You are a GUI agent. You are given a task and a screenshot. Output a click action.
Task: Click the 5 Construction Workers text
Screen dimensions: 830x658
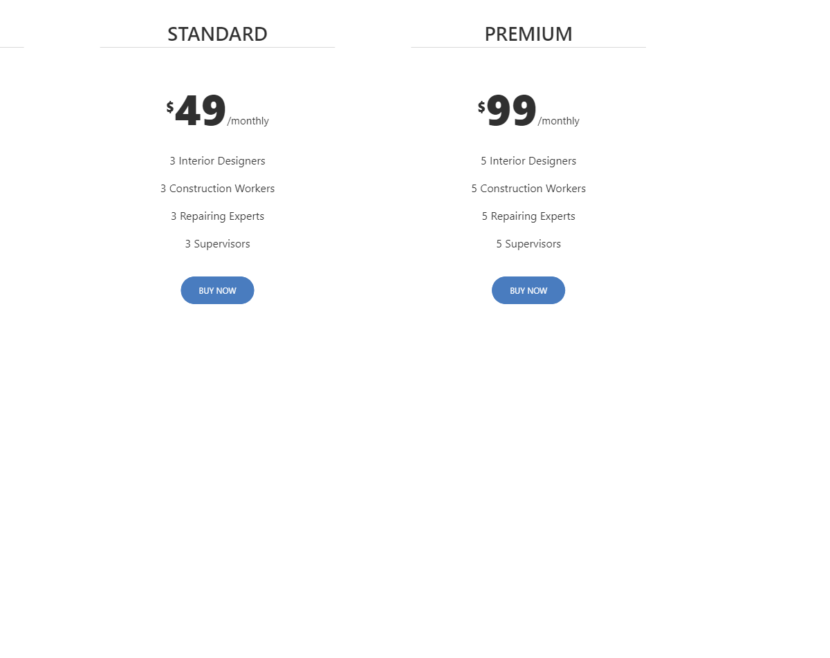coord(528,188)
